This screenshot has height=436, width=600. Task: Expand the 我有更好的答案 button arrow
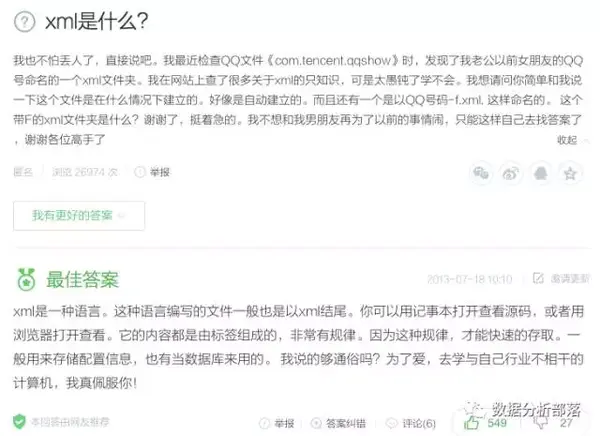point(122,216)
